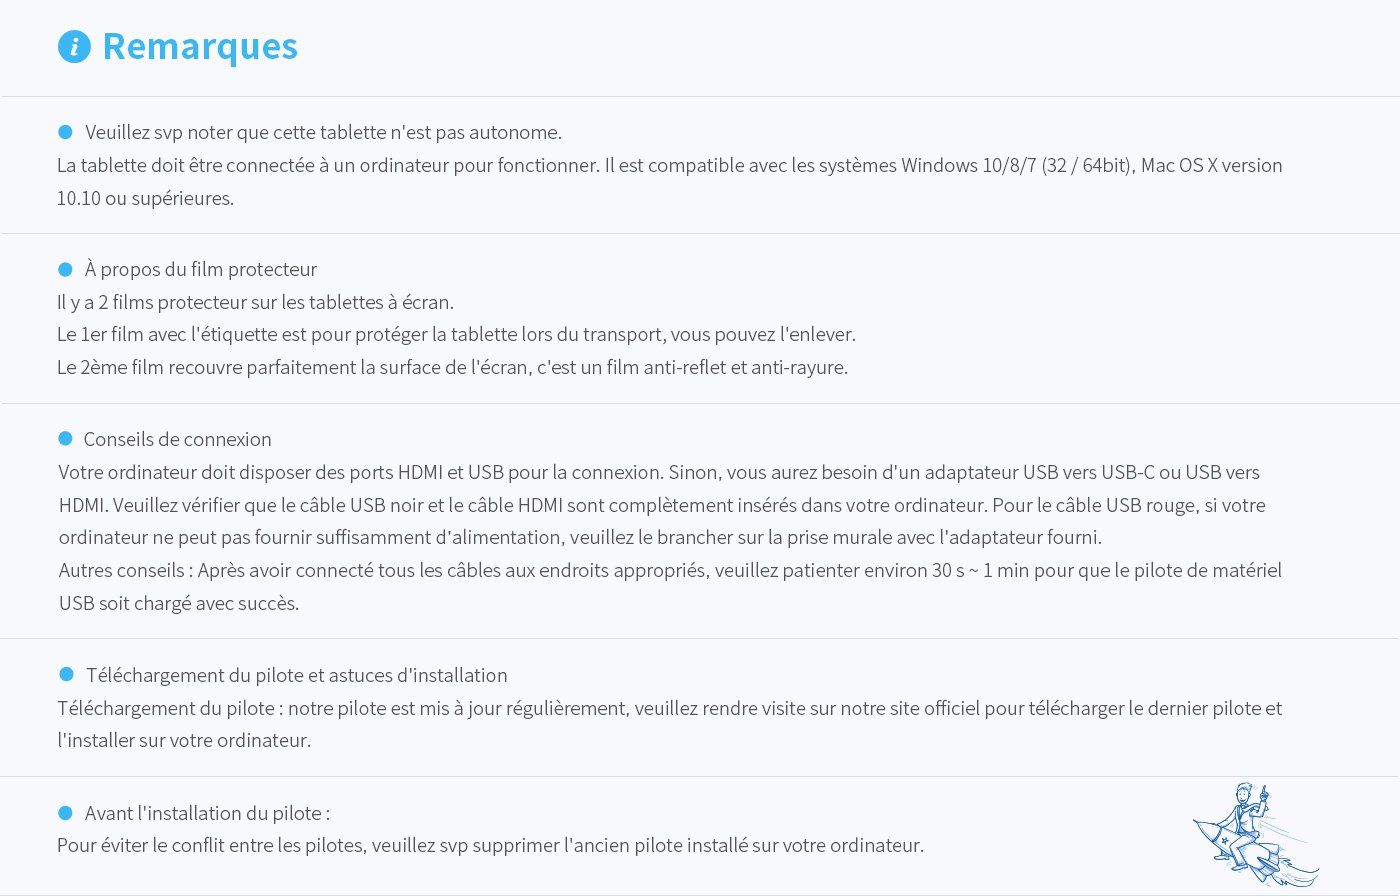Screen dimensions: 1400x896
Task: Click the bullet beside "Téléchargement du pilote" heading
Action: [x=66, y=675]
